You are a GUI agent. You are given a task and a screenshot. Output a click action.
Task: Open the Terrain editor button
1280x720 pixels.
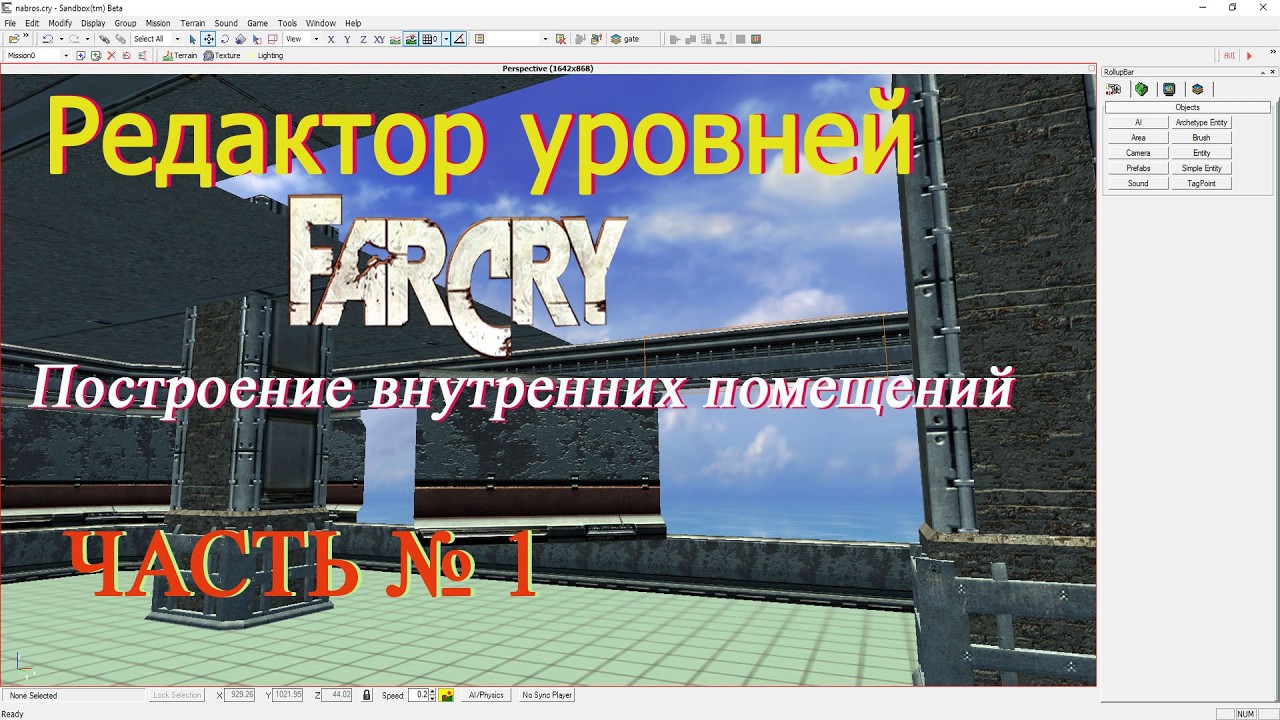tap(180, 56)
